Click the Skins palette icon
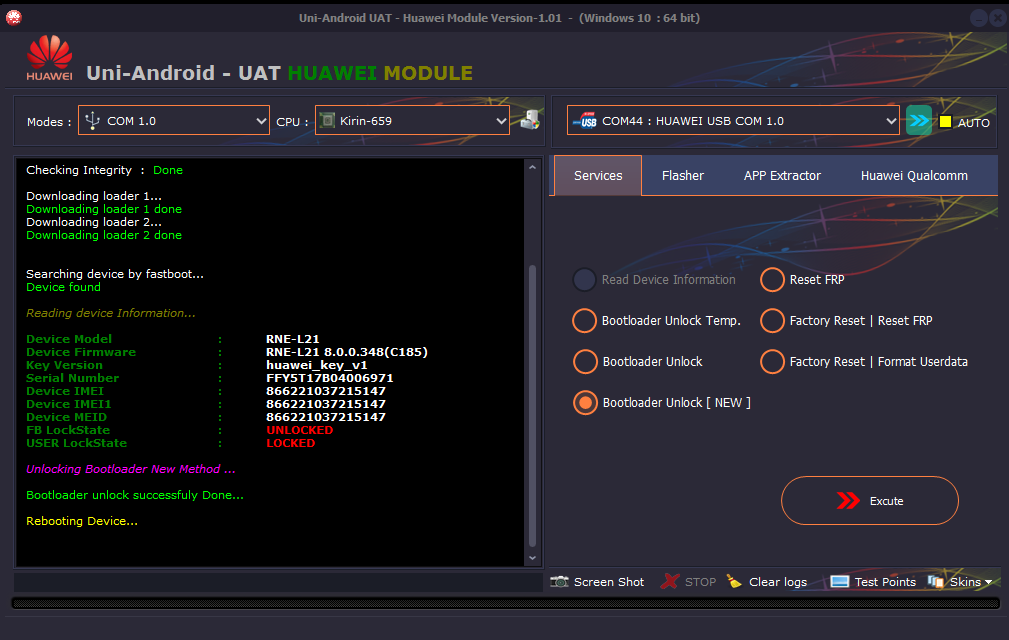 tap(936, 581)
